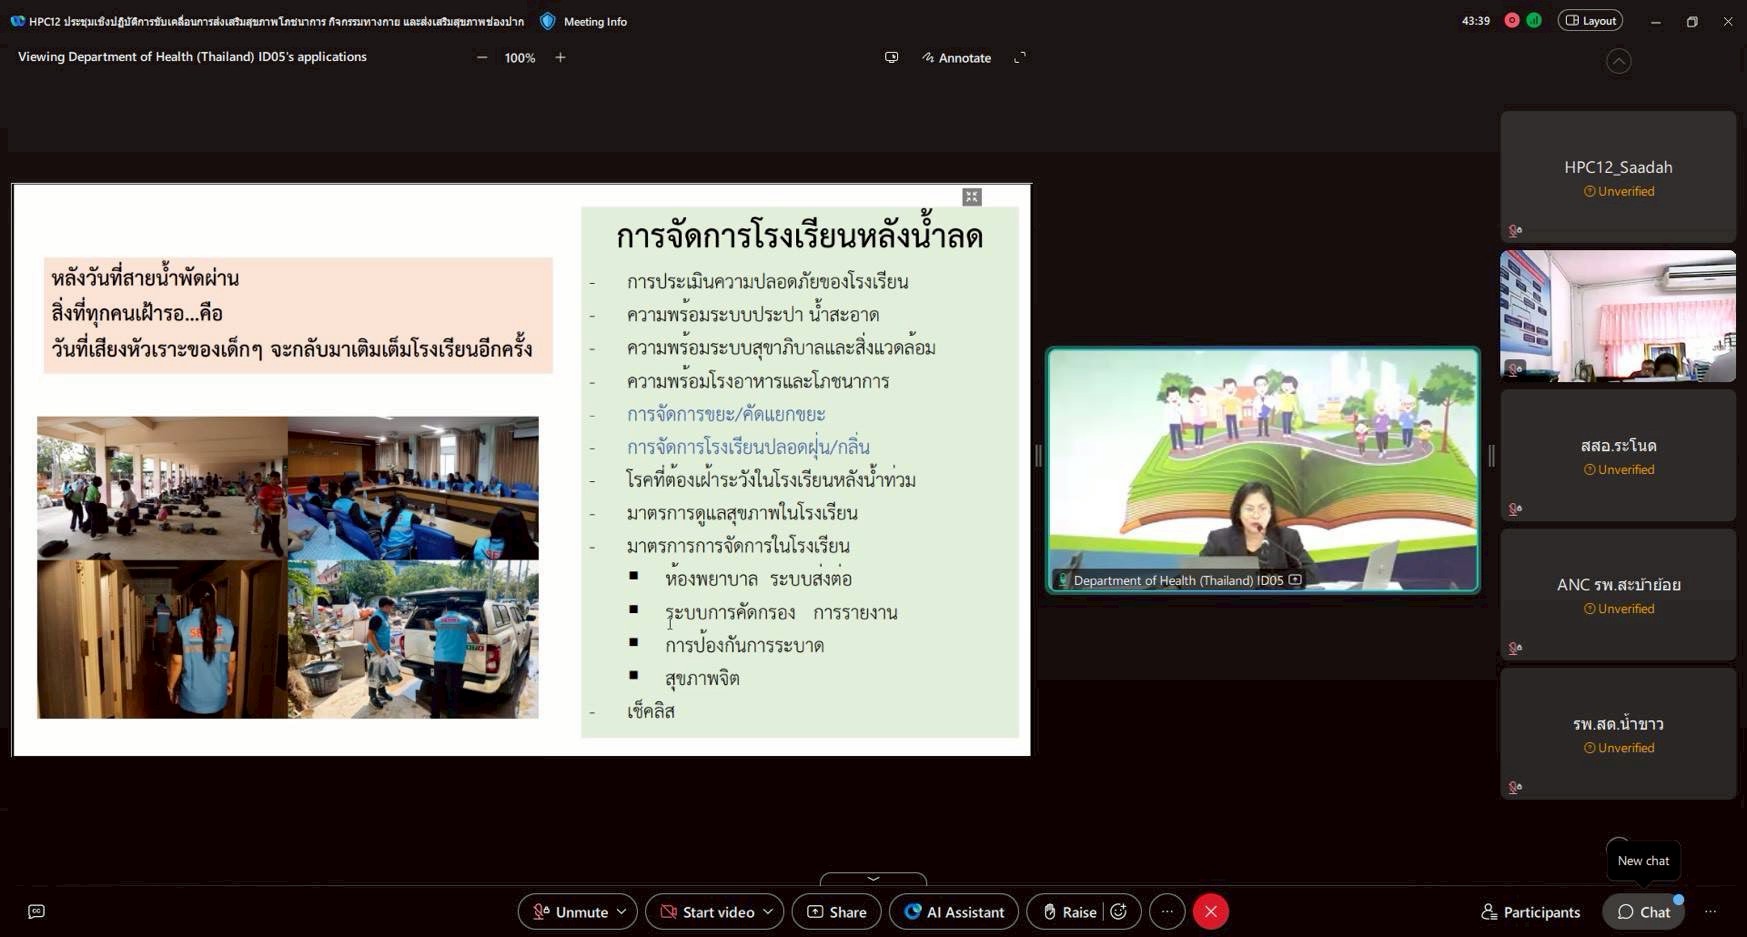Unmute the microphone

point(570,912)
